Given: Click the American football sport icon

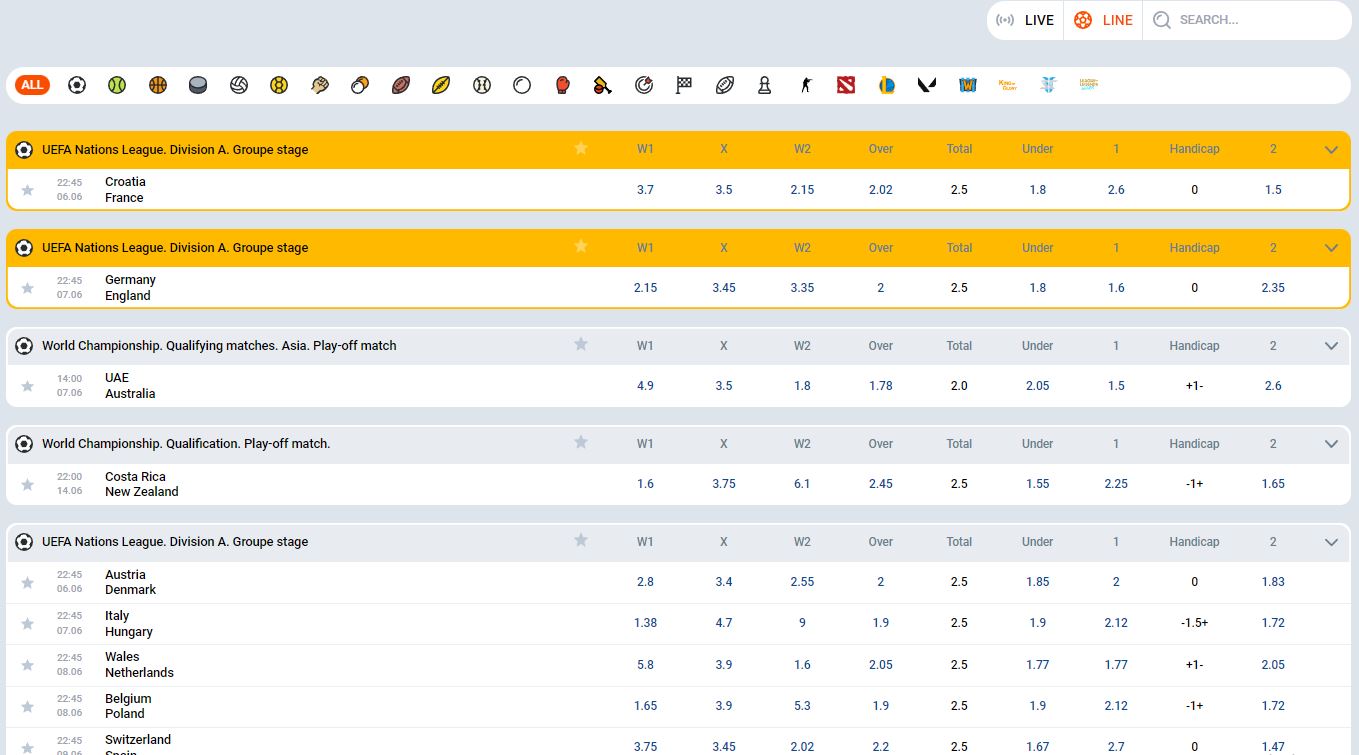Looking at the screenshot, I should pyautogui.click(x=401, y=85).
